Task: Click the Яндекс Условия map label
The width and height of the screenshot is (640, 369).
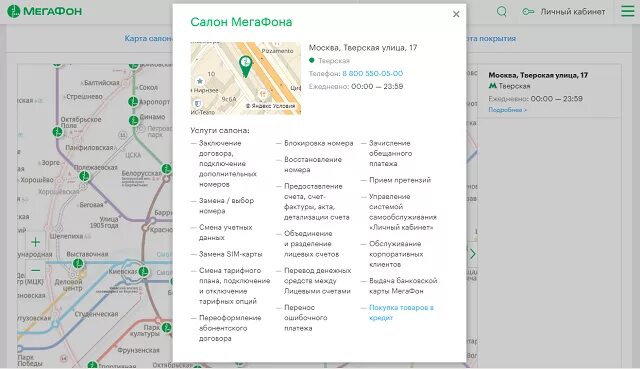Action: pos(270,106)
